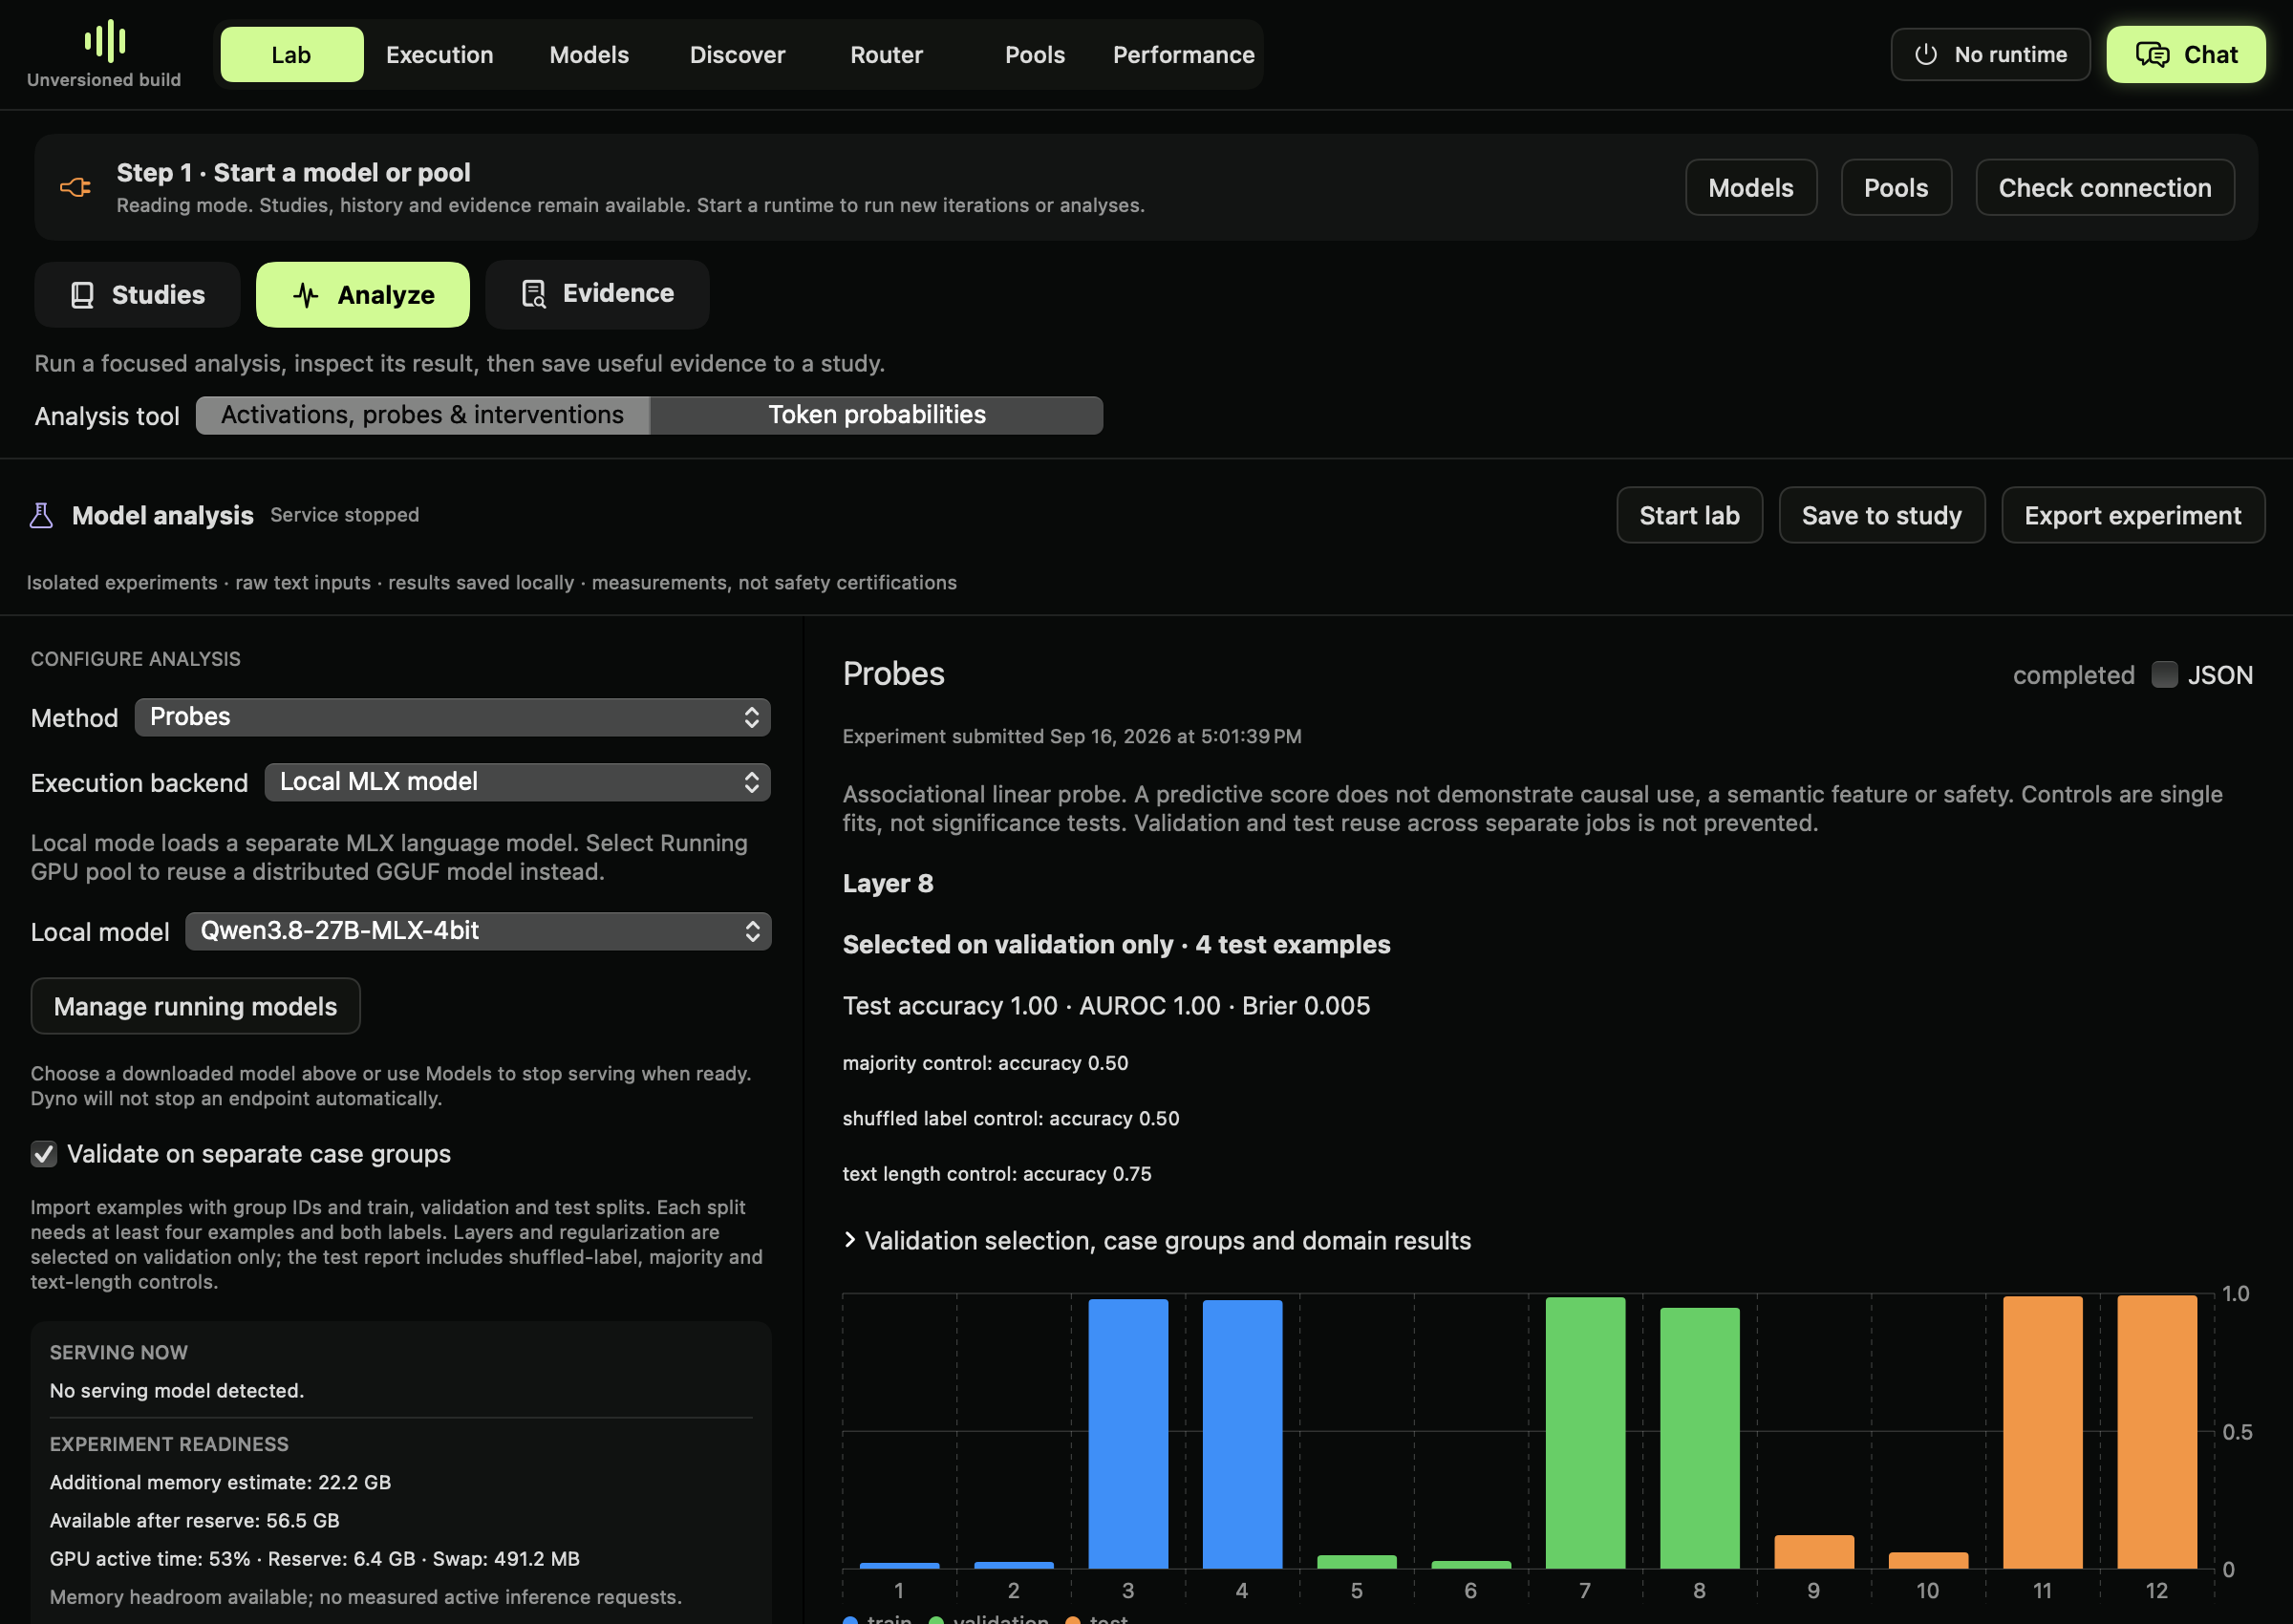The height and width of the screenshot is (1624, 2293).
Task: Click 'Available after reserve: 56.5 GB'
Action: 195,1521
